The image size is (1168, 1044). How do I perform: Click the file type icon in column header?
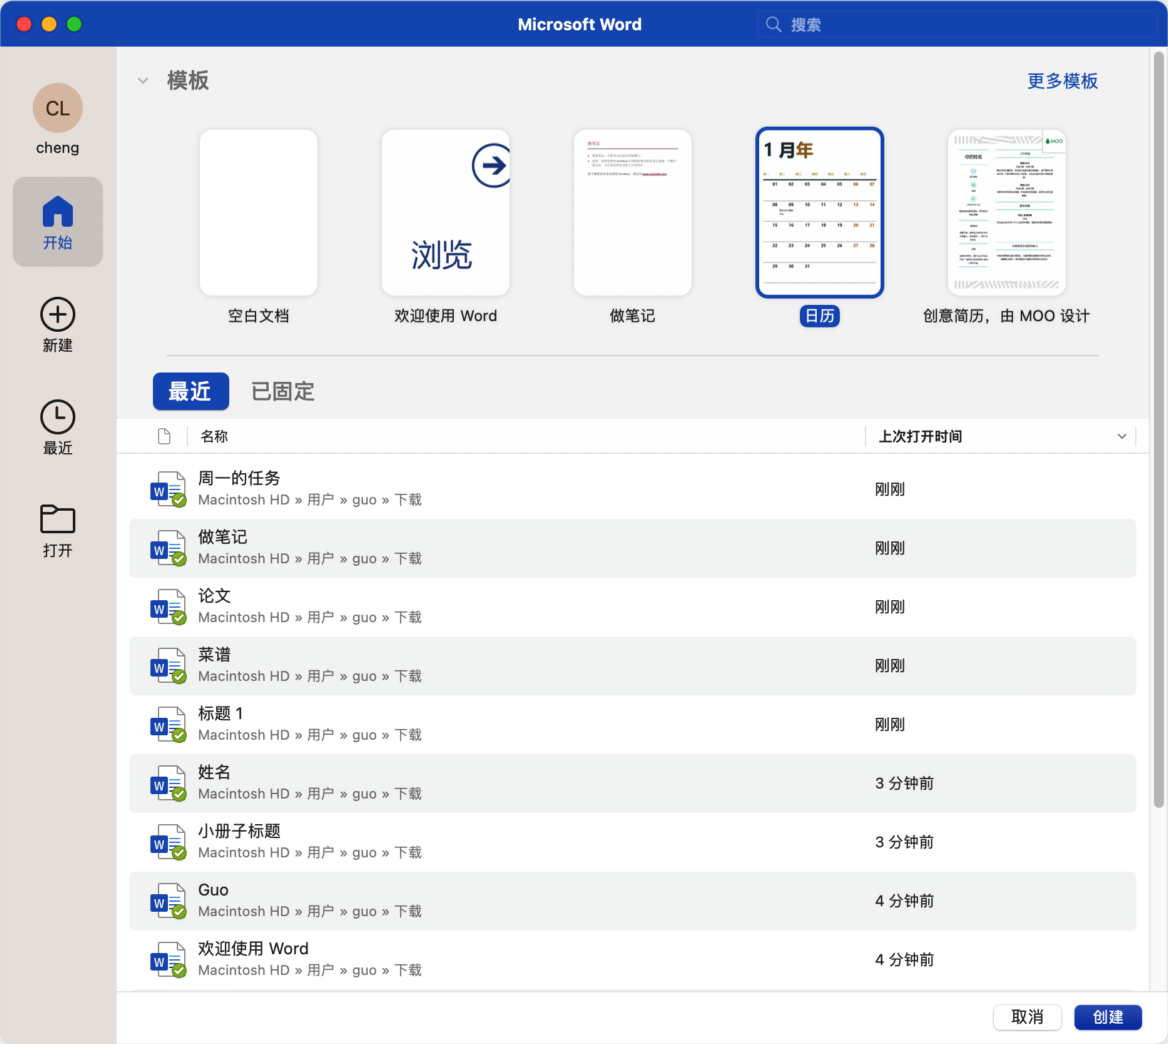pos(164,437)
